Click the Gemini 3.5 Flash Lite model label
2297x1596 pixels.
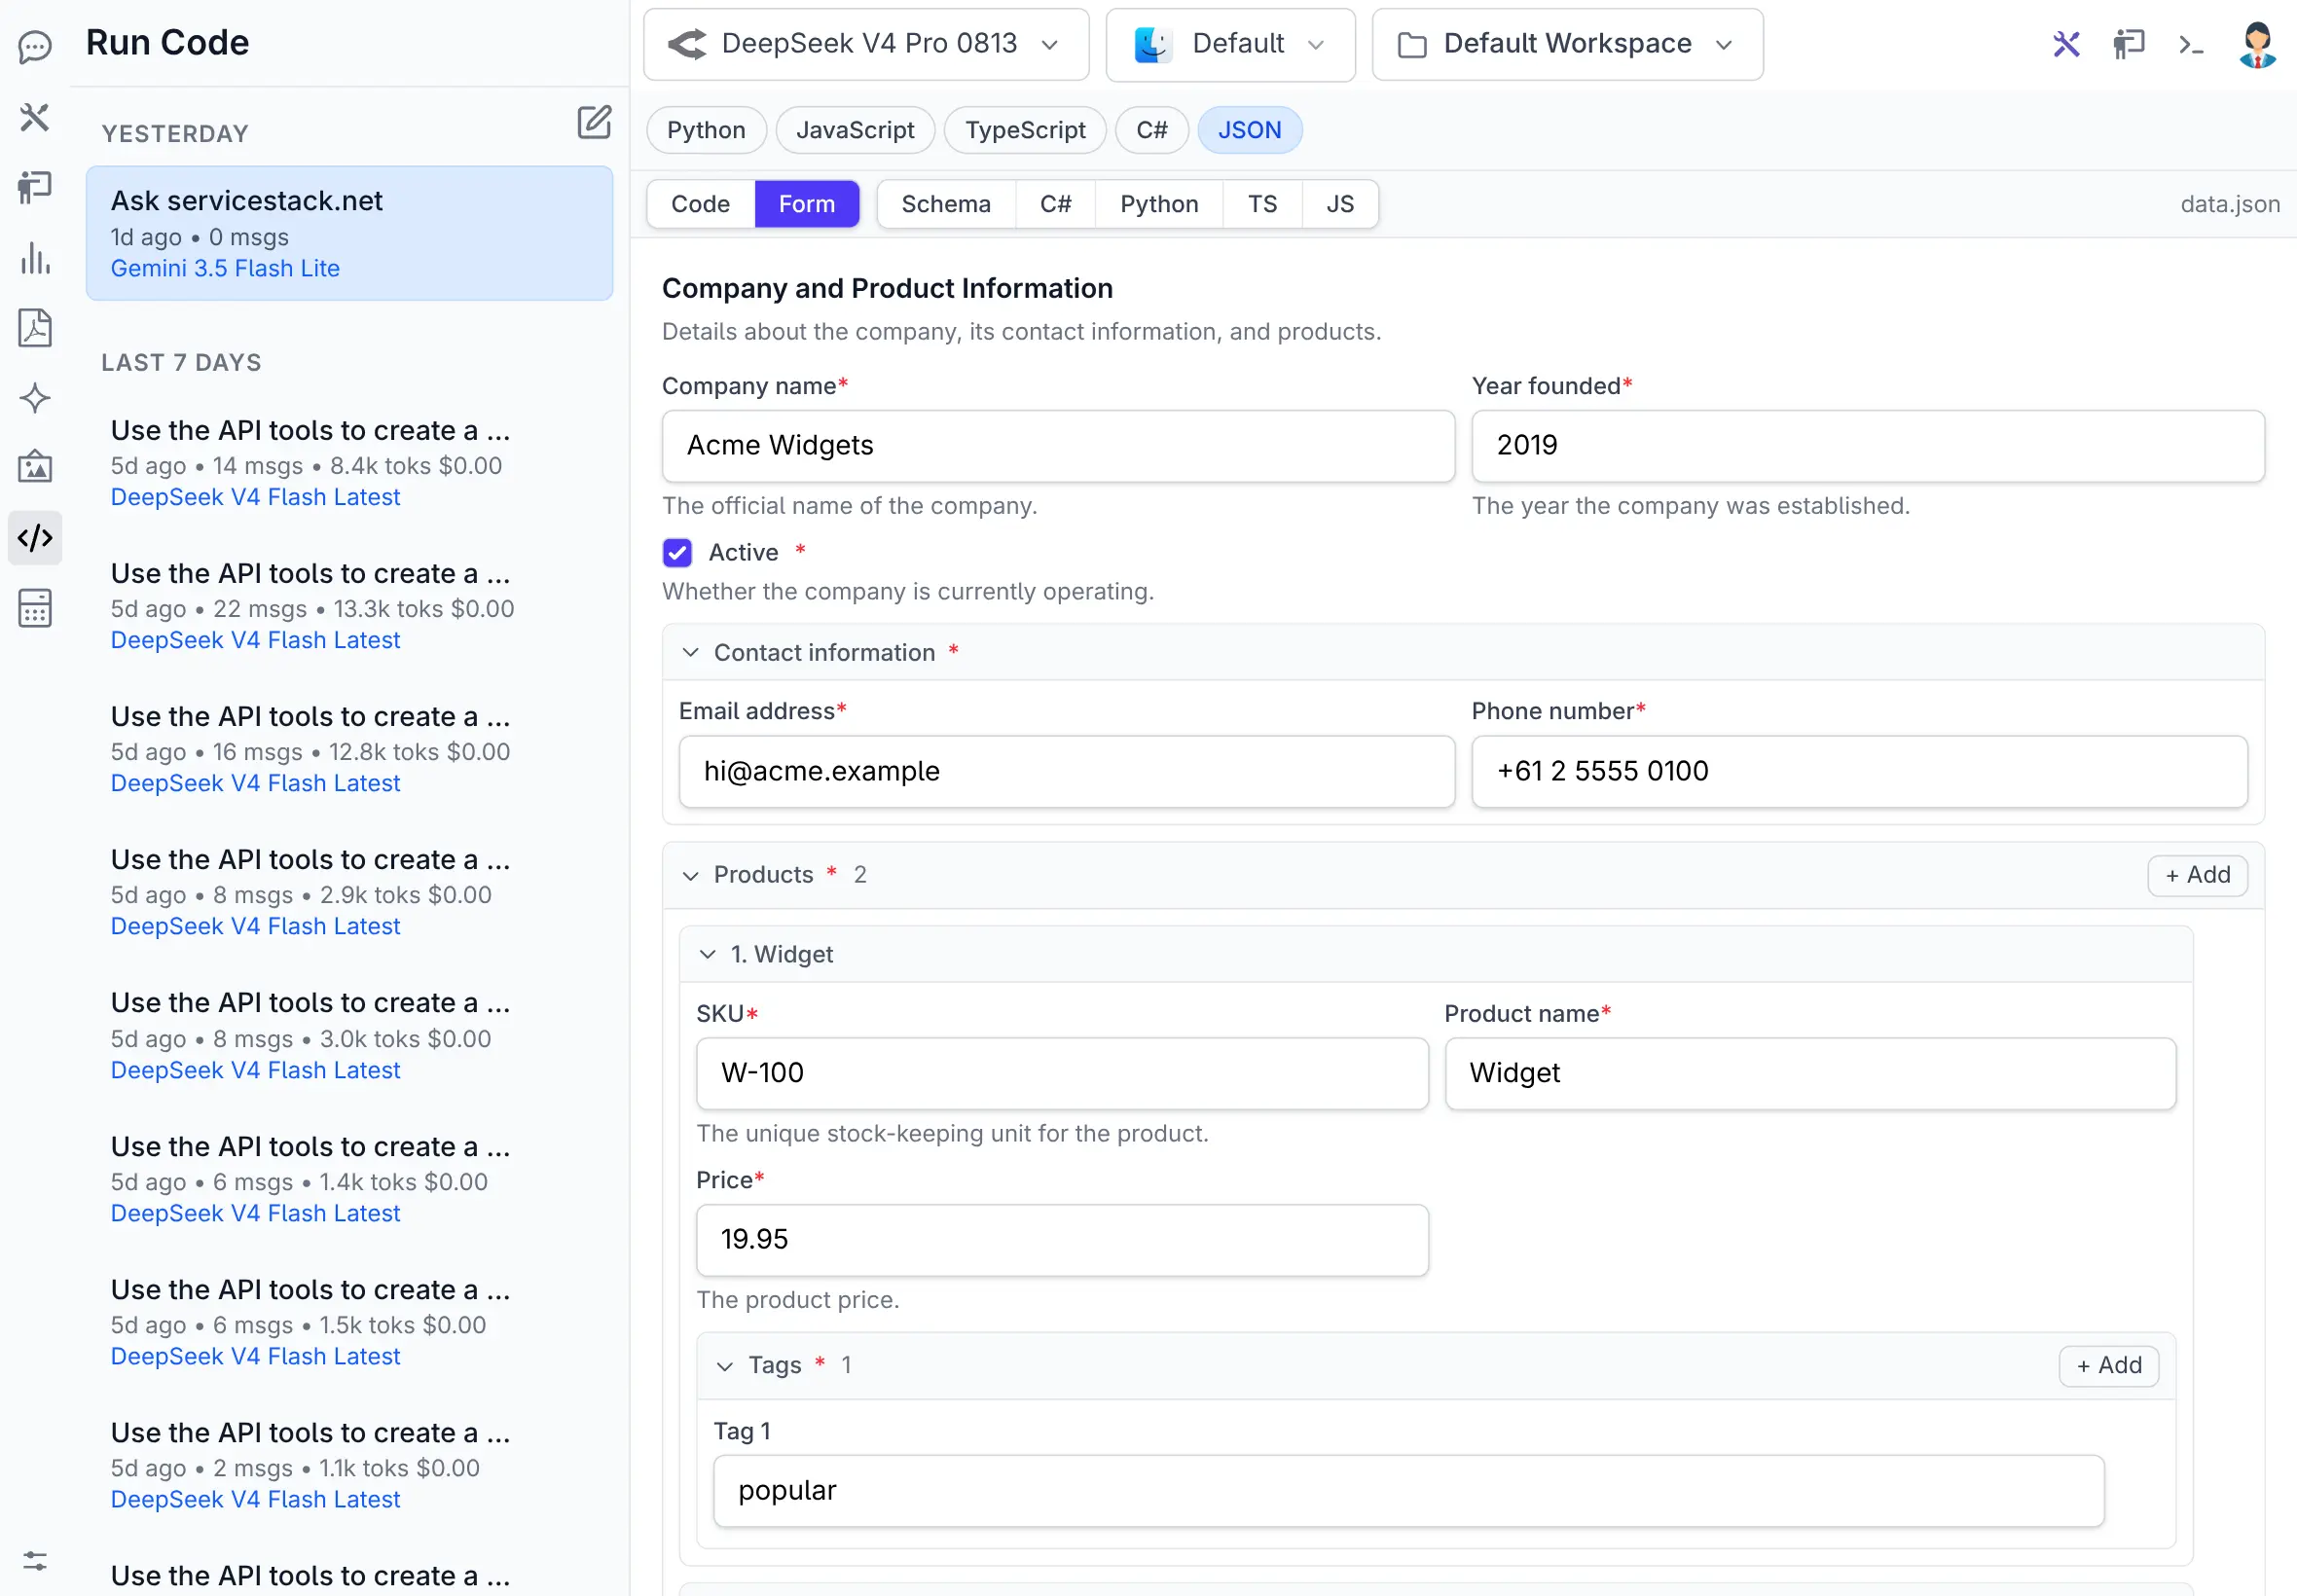pyautogui.click(x=225, y=268)
